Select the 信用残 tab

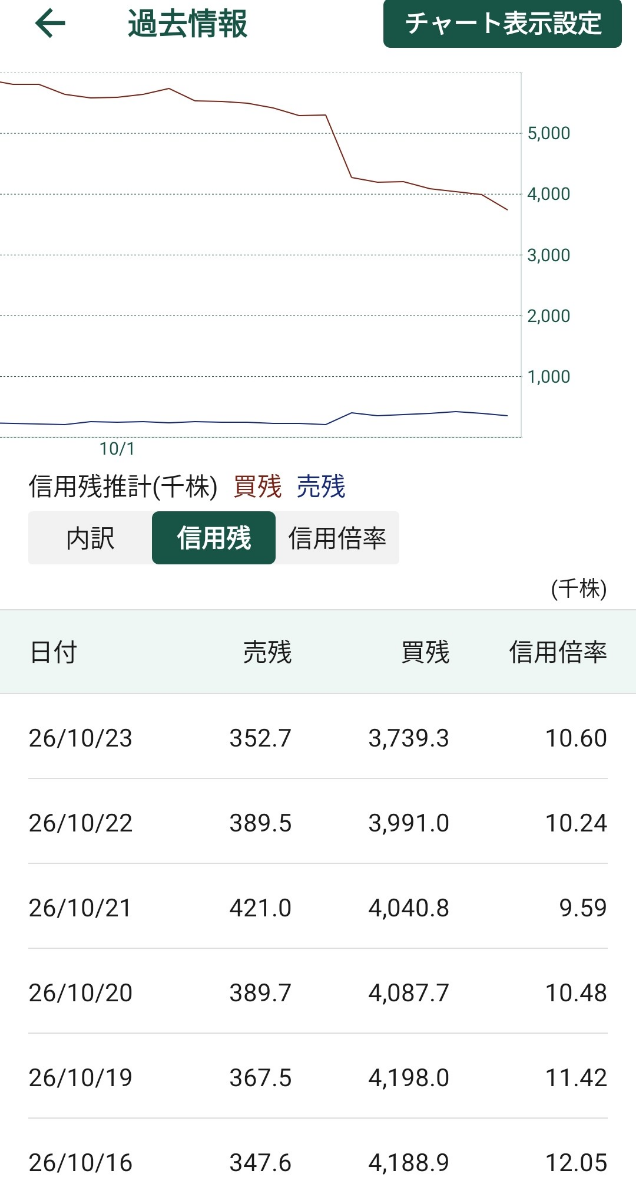[213, 538]
